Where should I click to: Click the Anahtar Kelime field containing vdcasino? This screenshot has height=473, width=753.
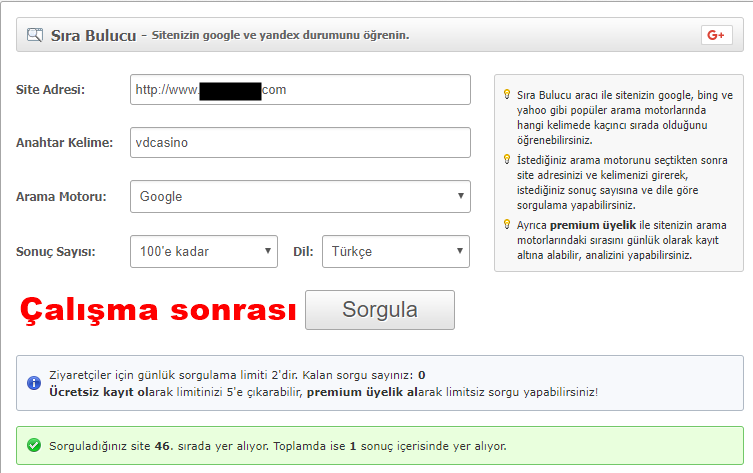[300, 143]
